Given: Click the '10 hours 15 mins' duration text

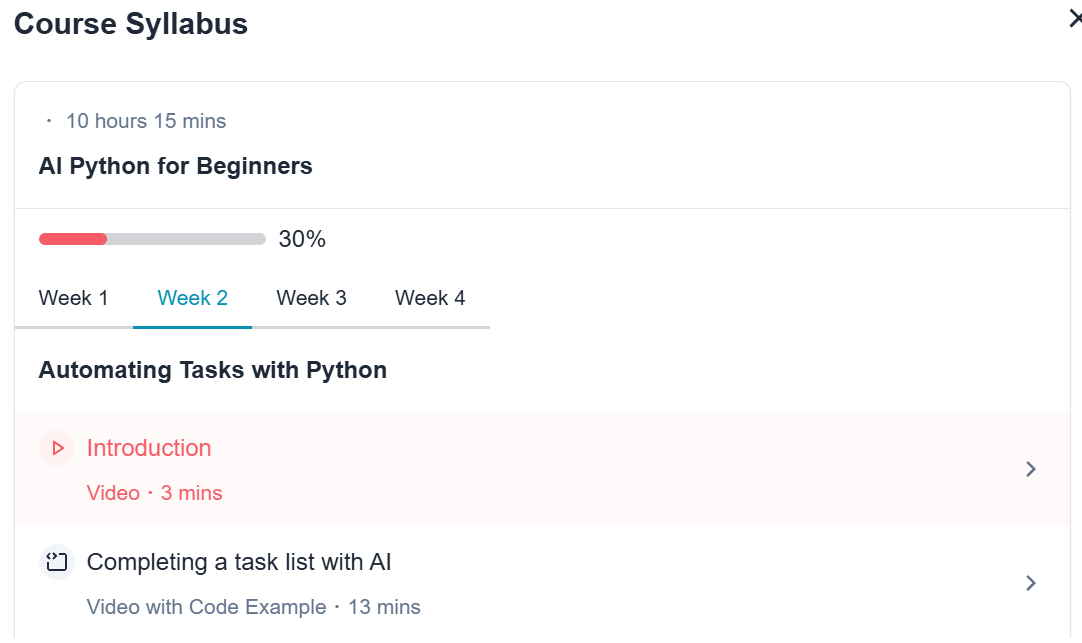Looking at the screenshot, I should point(146,121).
